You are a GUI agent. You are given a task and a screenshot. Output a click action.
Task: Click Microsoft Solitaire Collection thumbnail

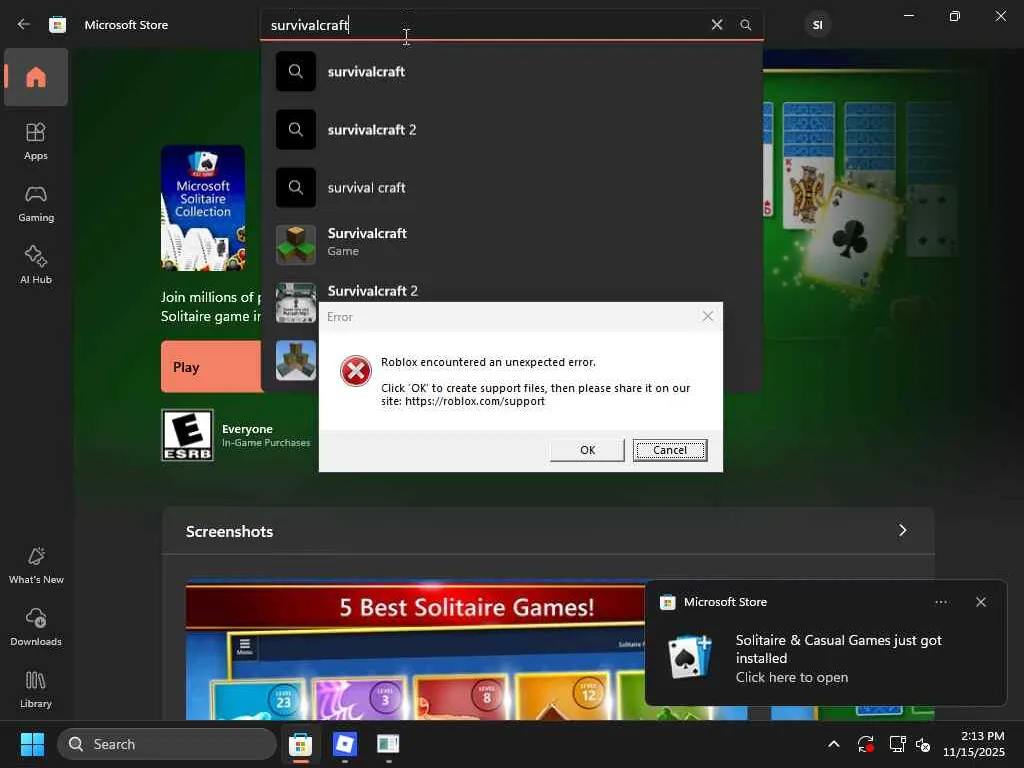click(x=203, y=208)
